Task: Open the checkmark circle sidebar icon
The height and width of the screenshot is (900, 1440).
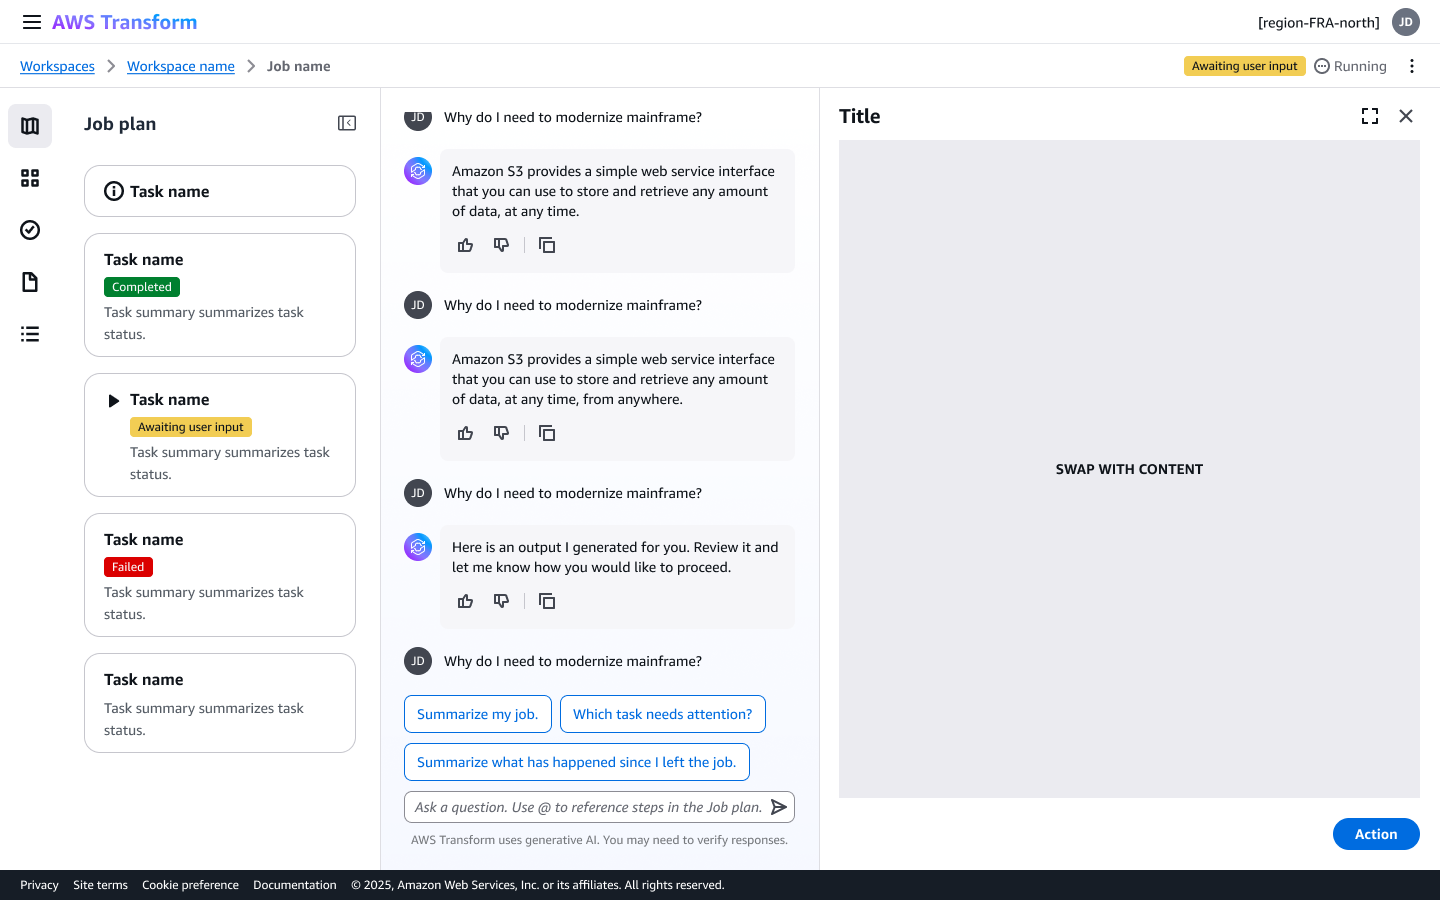Action: tap(30, 230)
